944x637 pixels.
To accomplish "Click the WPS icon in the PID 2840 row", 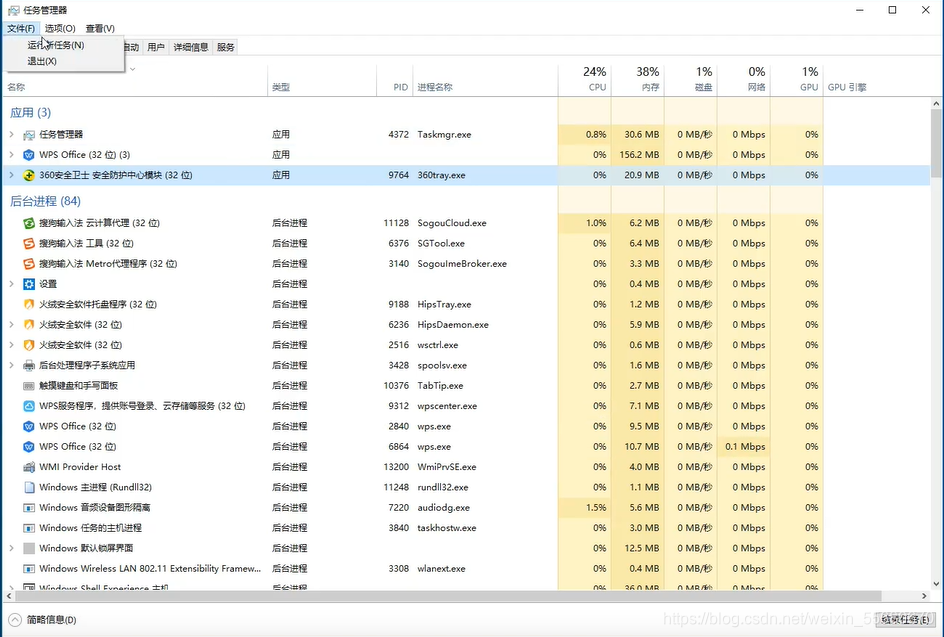I will tap(29, 426).
